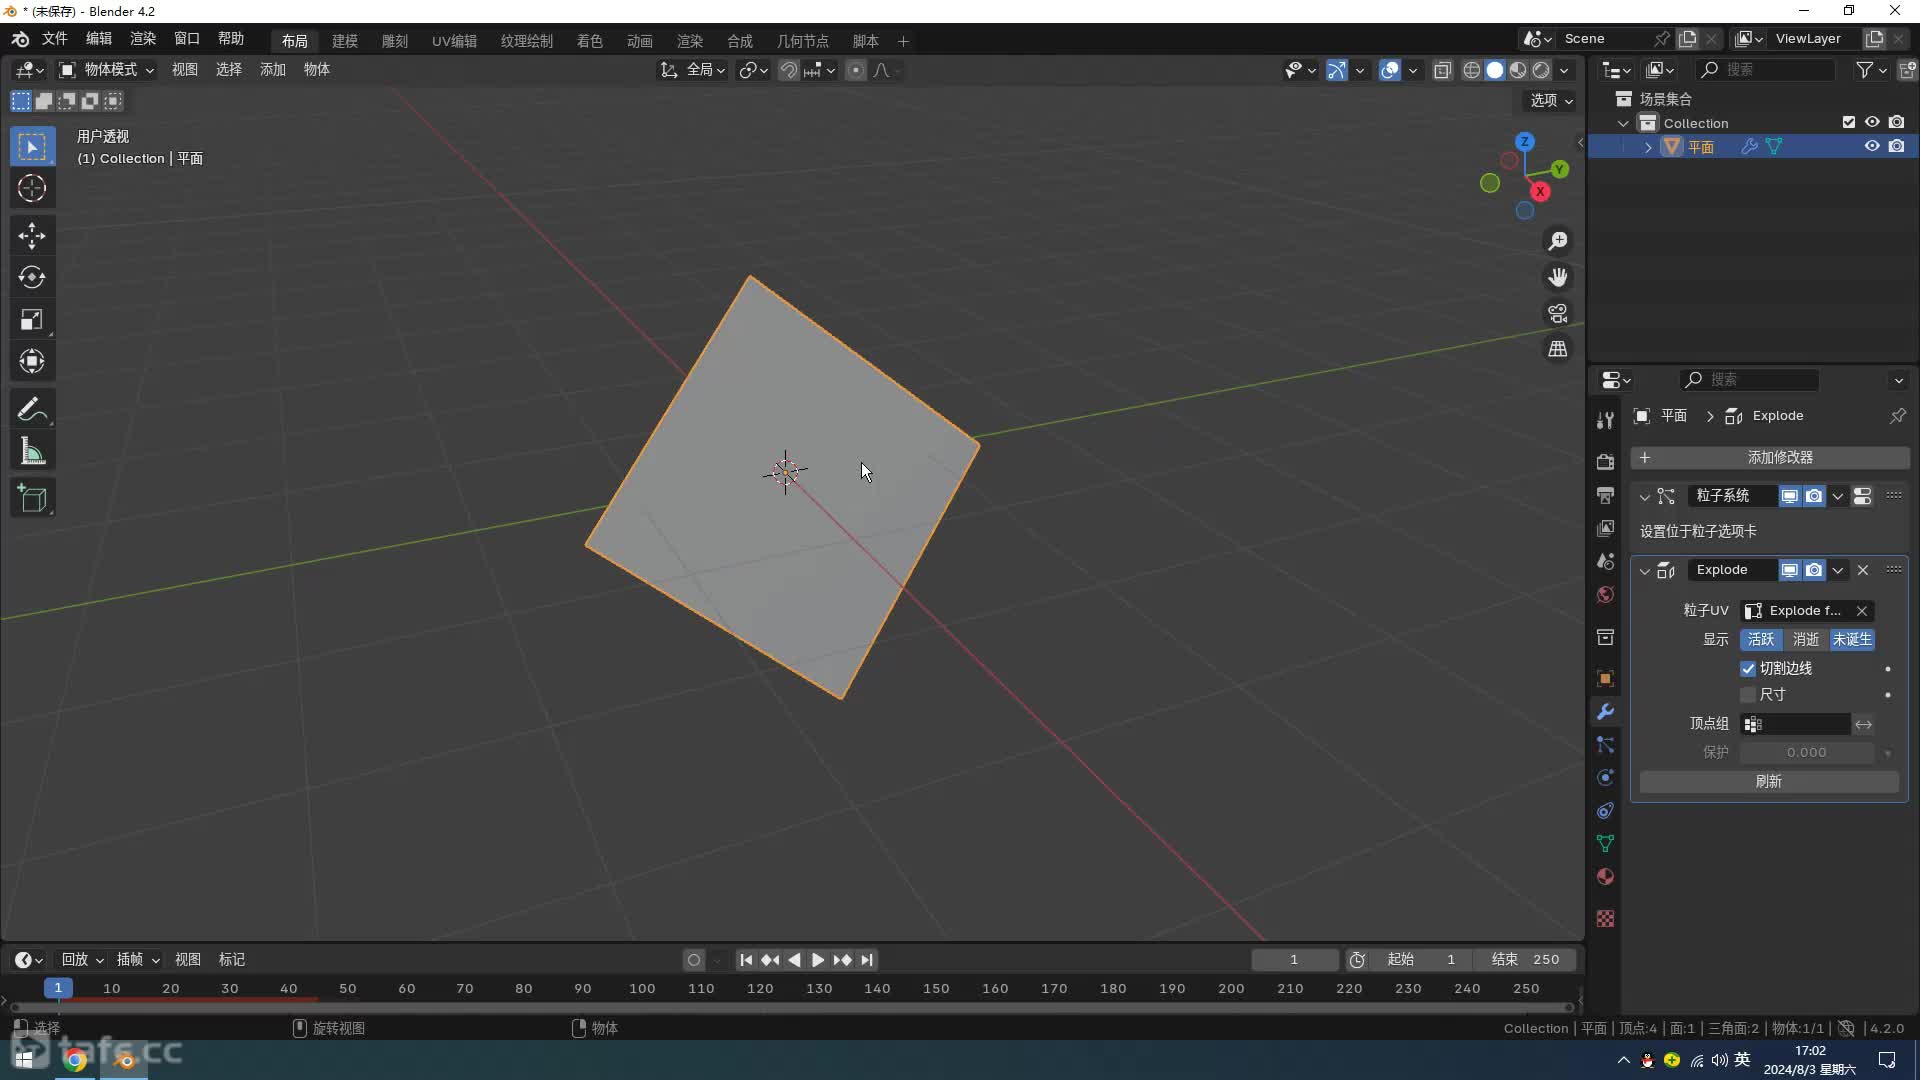
Task: Open the Output properties tab
Action: [x=1605, y=495]
